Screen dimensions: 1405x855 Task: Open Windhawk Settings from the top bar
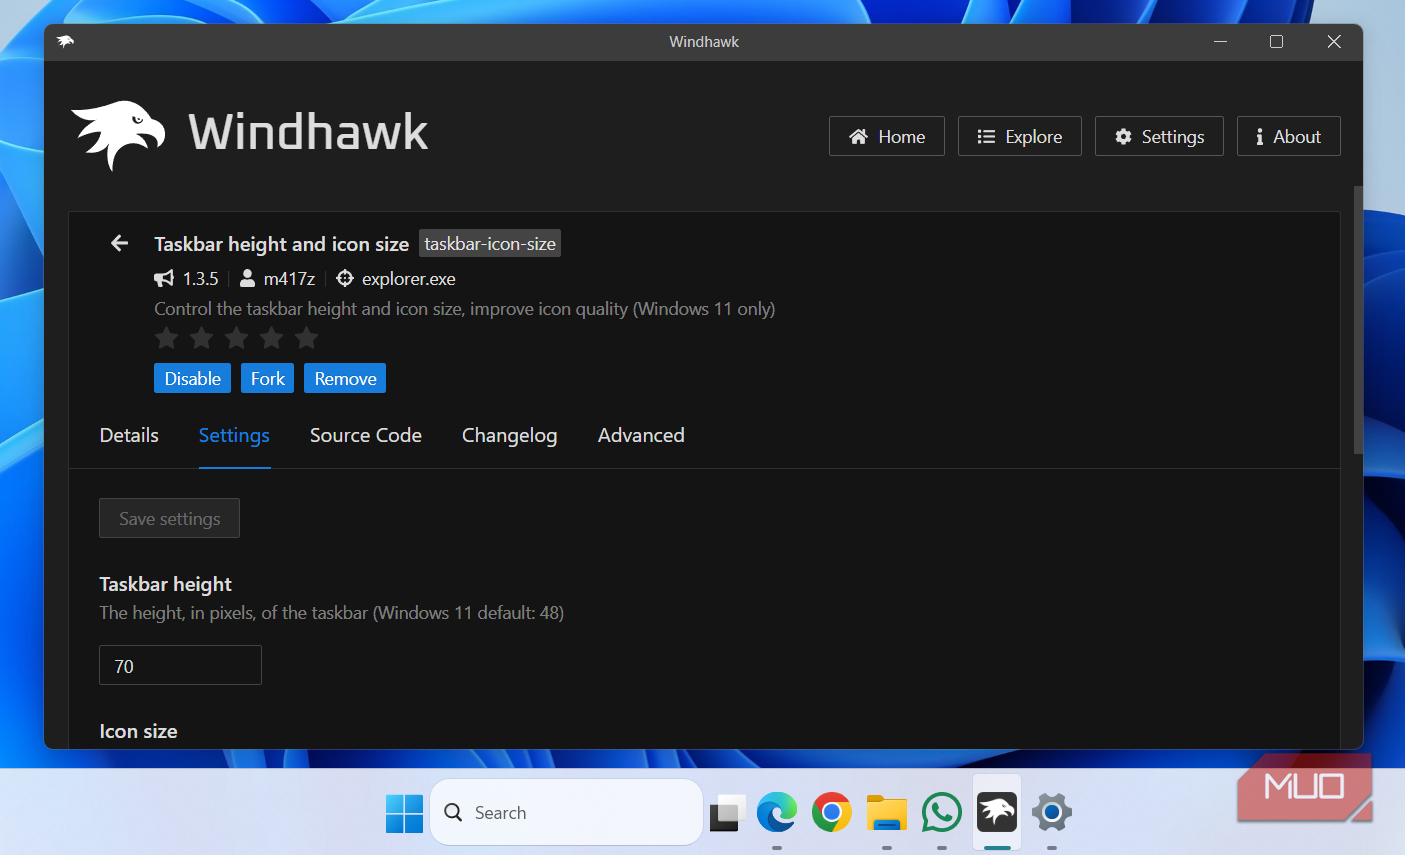(x=1159, y=136)
